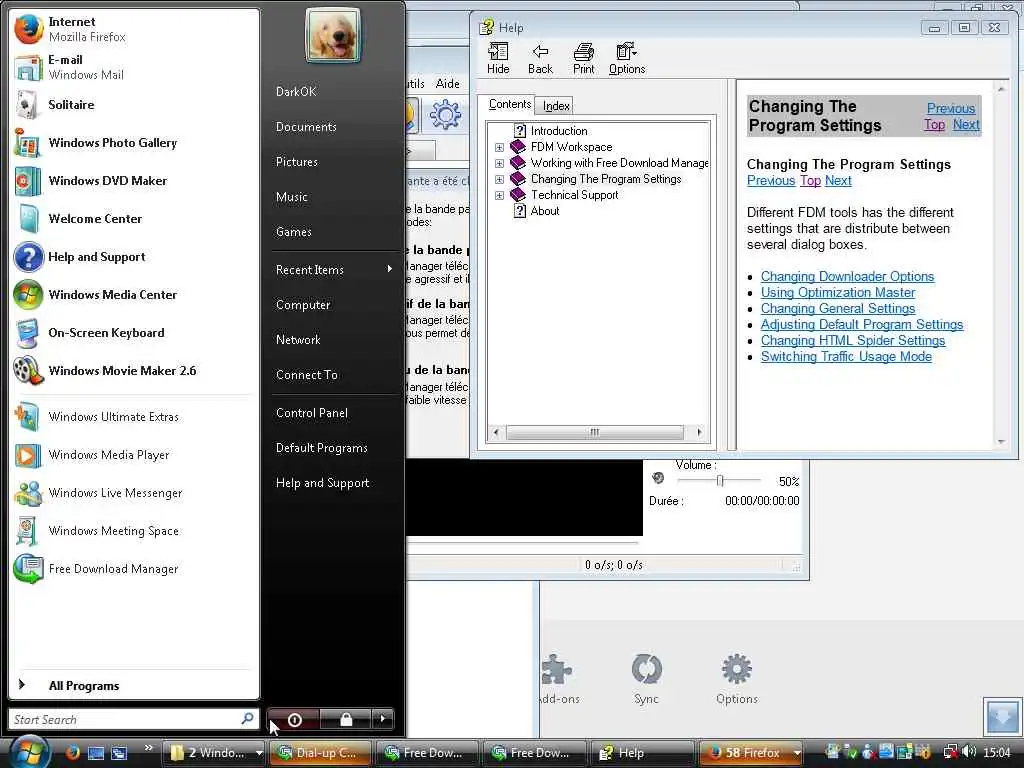This screenshot has height=768, width=1024.
Task: Launch Windows Media Player
Action: [x=134, y=455]
